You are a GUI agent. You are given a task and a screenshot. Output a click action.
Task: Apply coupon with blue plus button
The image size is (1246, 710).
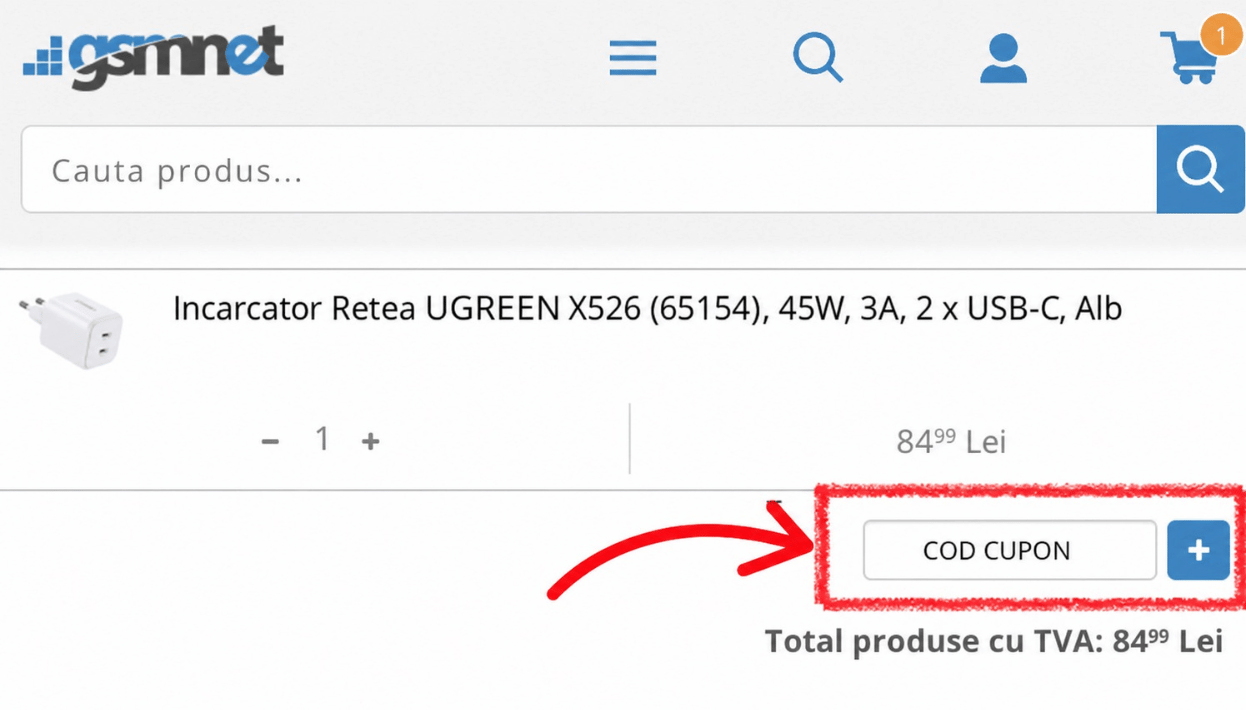(x=1198, y=550)
